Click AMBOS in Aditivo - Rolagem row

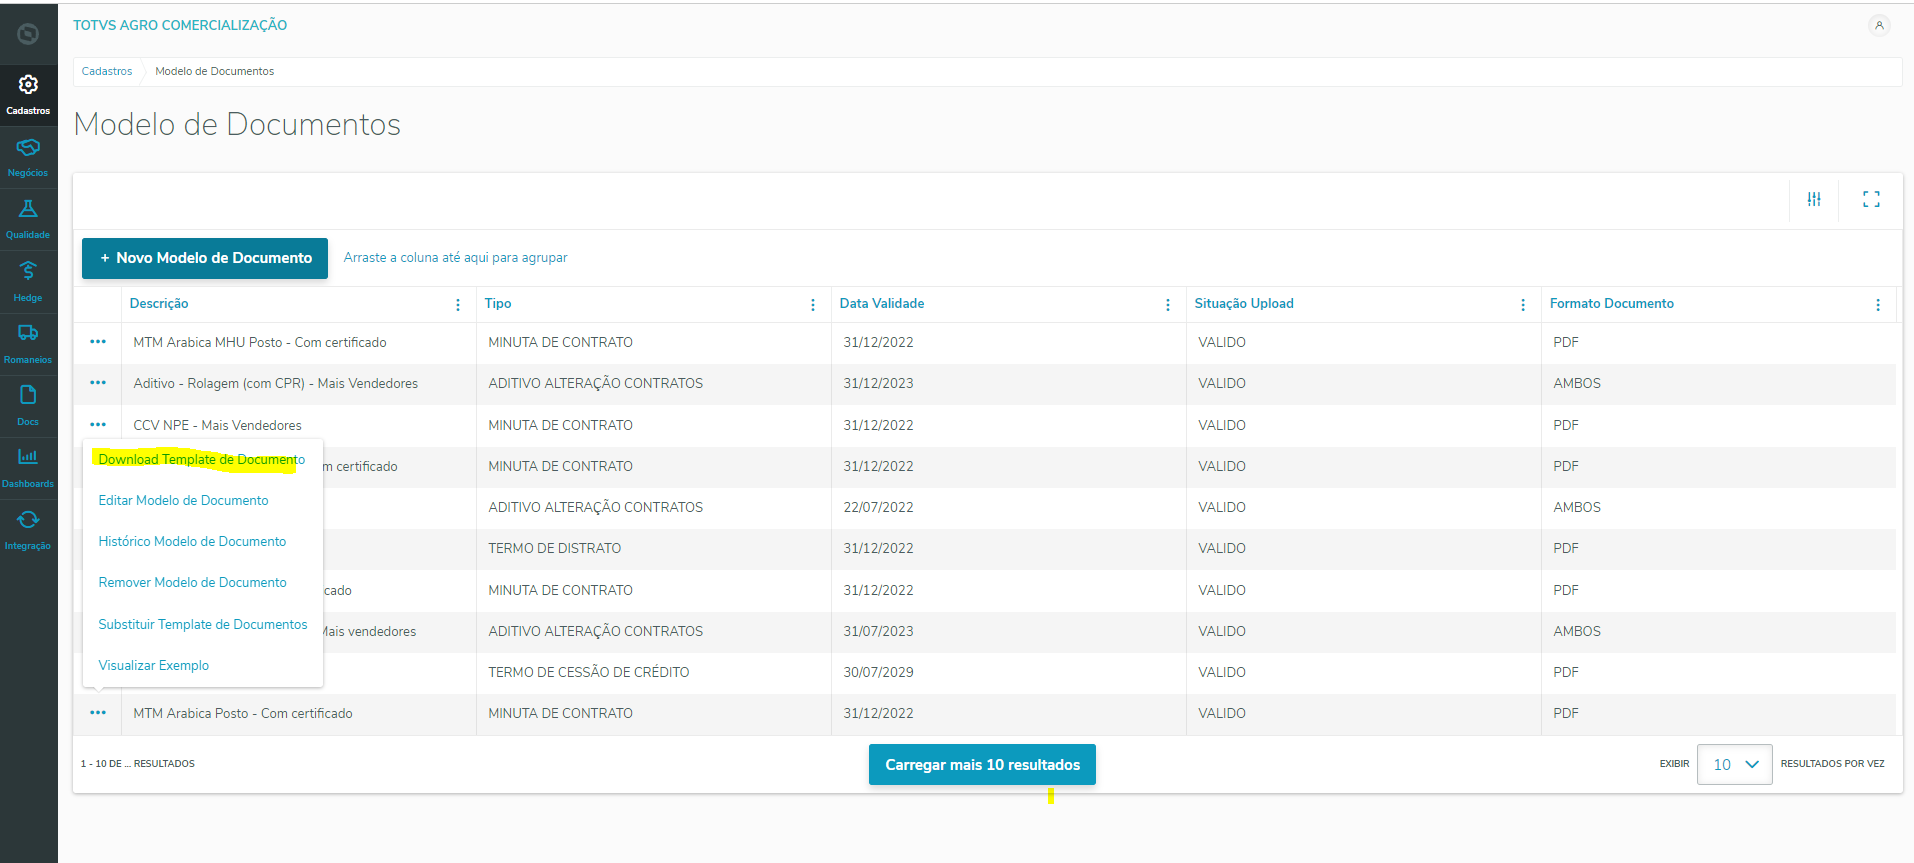tap(1577, 383)
